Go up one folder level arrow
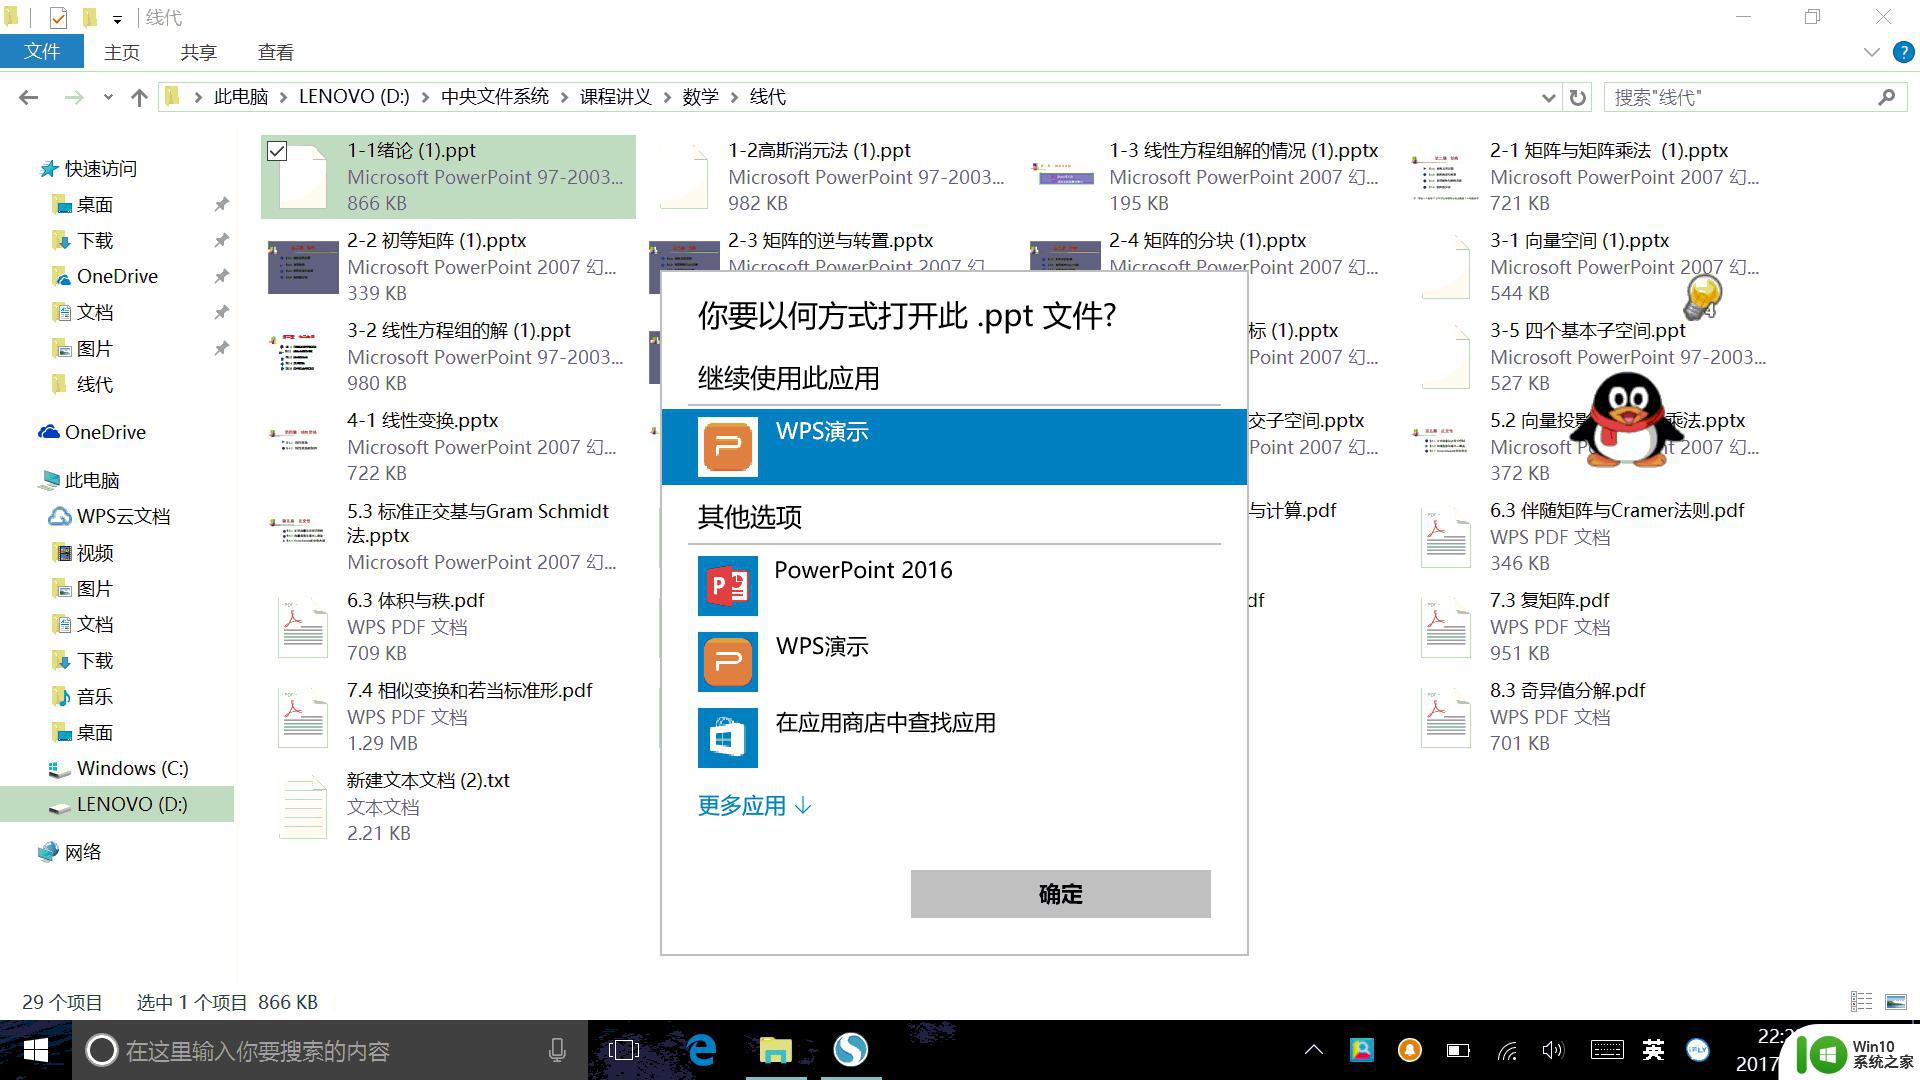 [x=139, y=97]
